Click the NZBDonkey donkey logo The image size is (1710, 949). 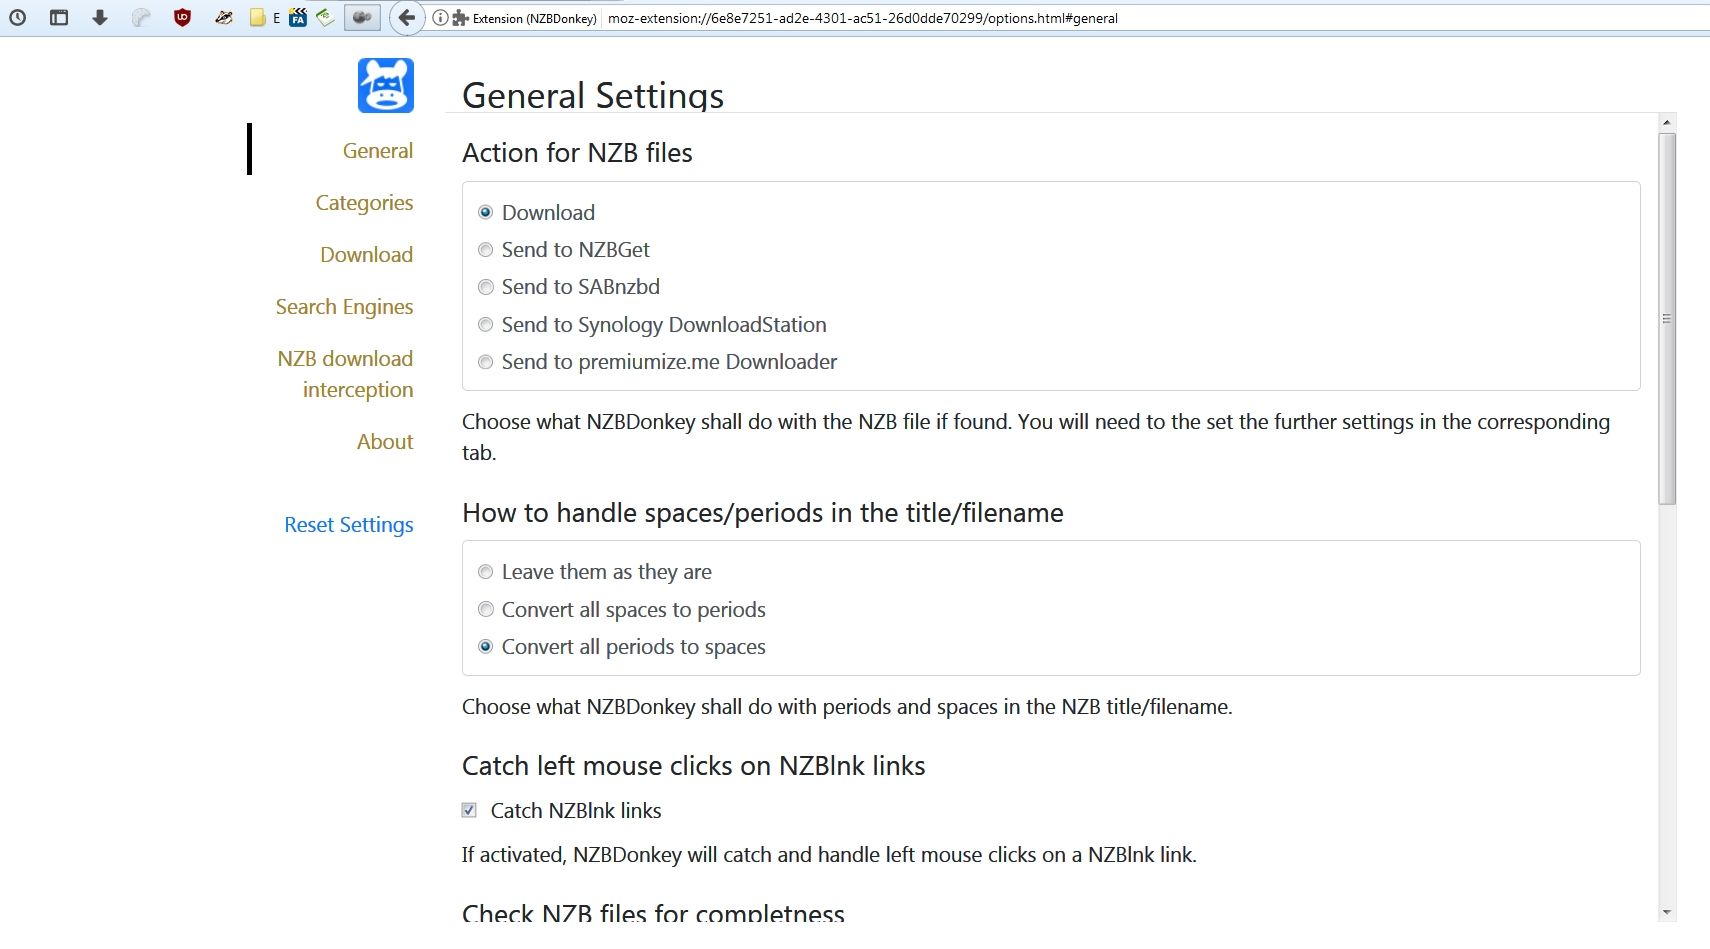point(386,85)
